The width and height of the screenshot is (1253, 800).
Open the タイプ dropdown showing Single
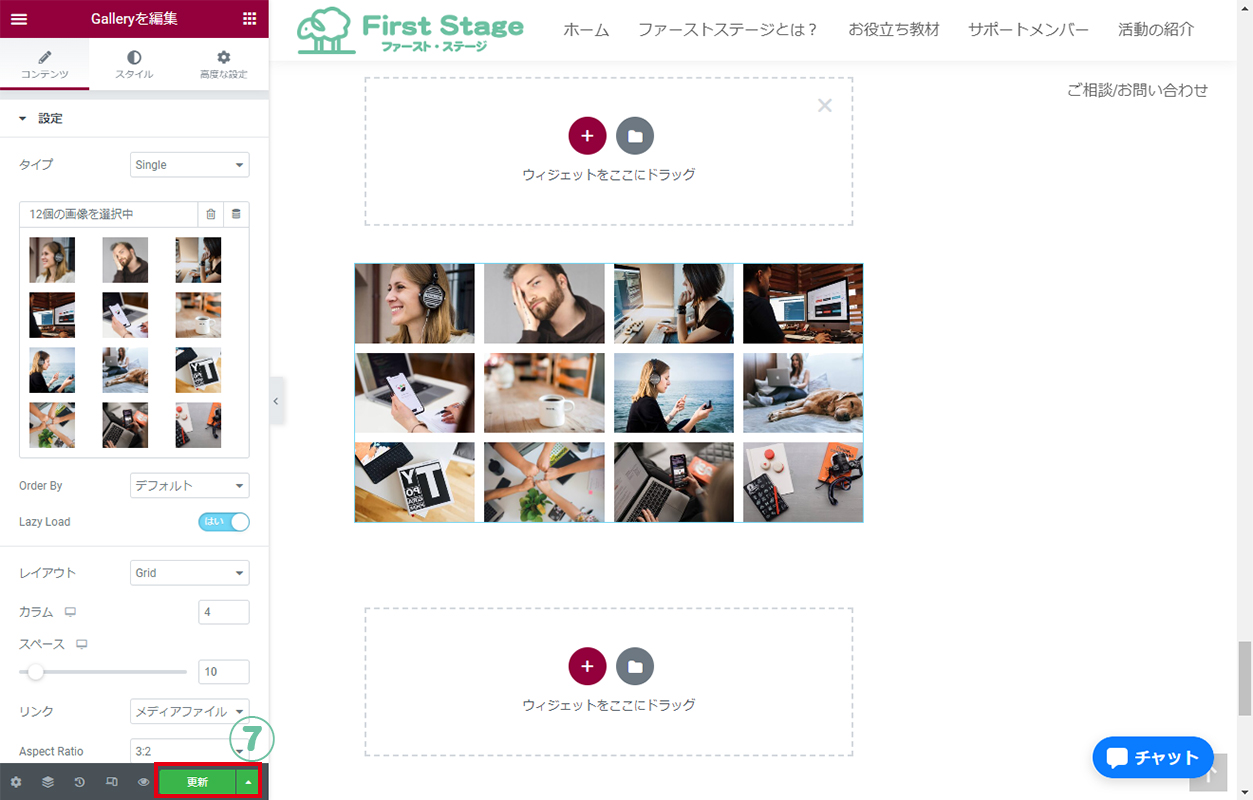pos(189,165)
